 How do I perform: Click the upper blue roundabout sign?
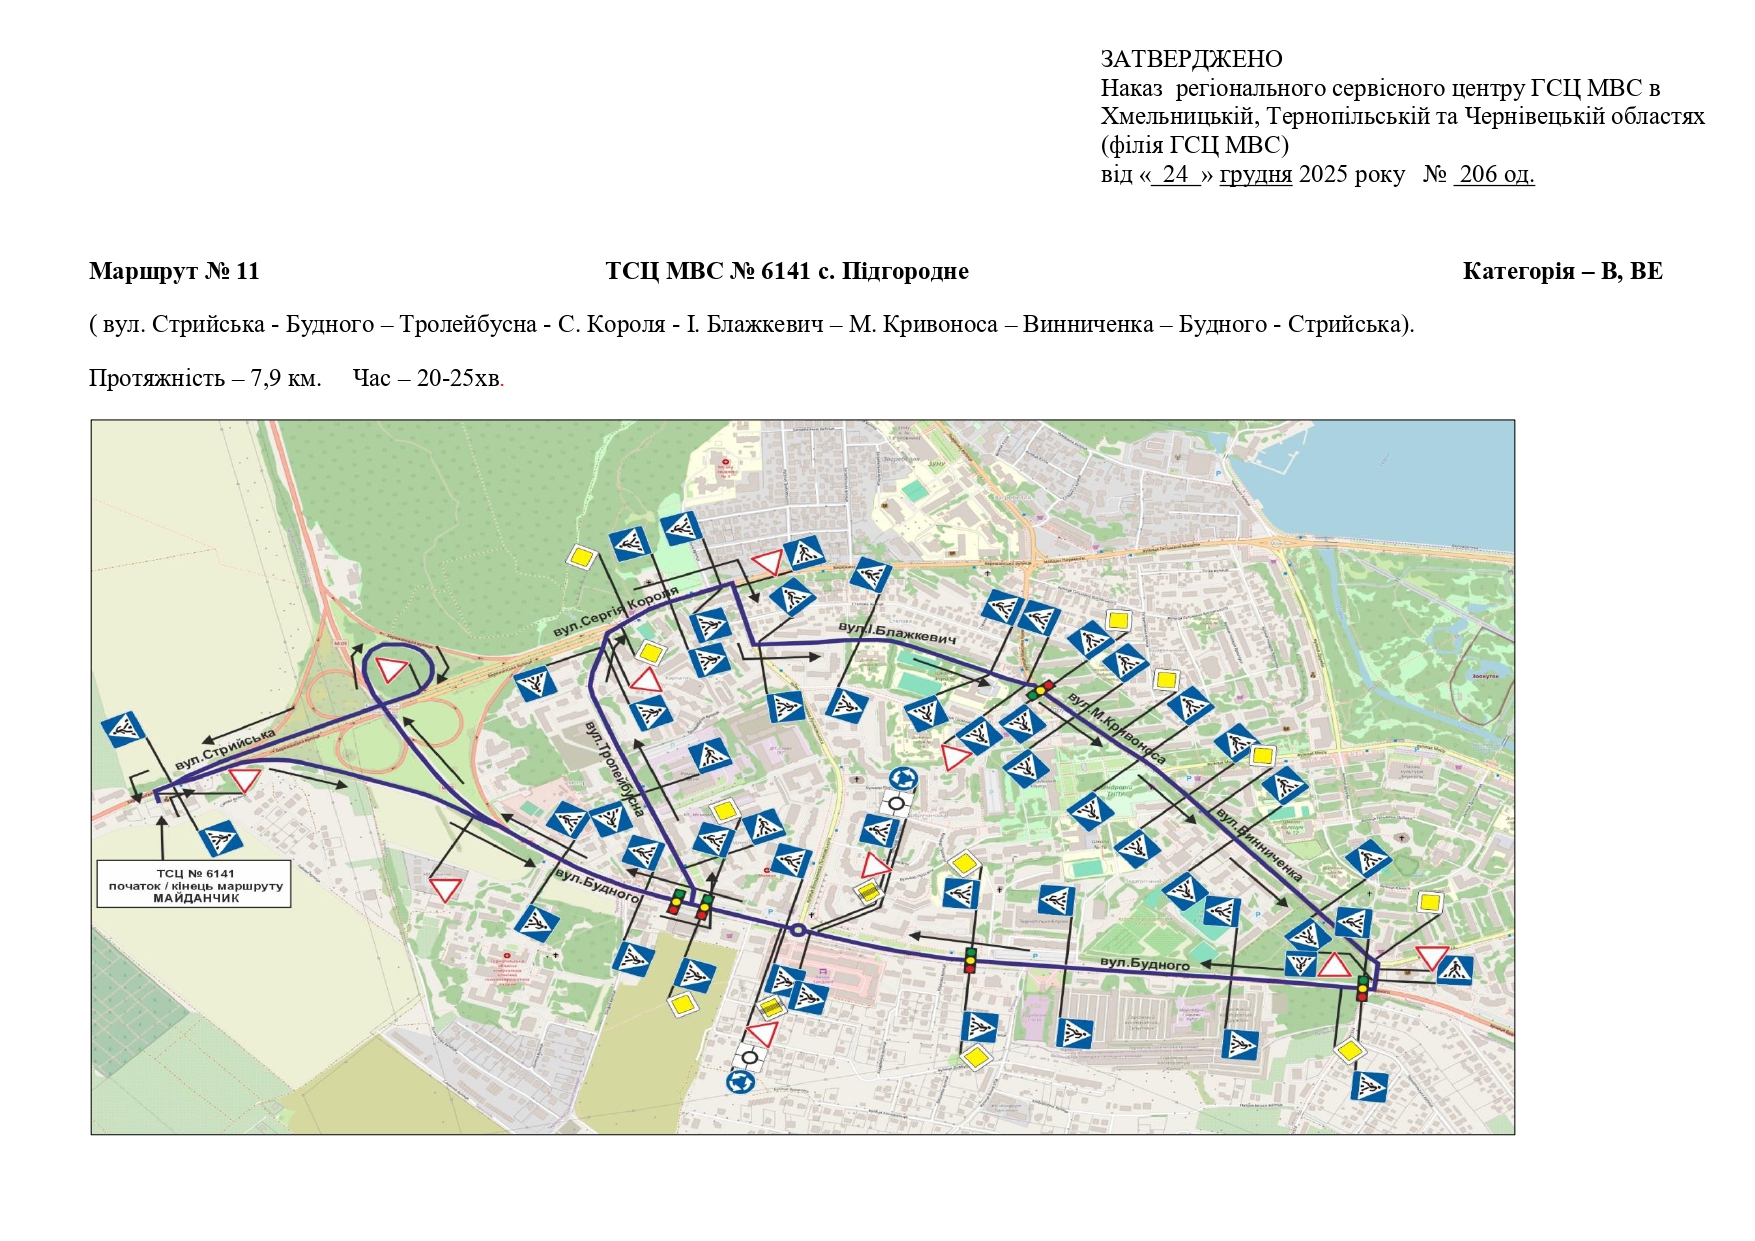[x=903, y=779]
